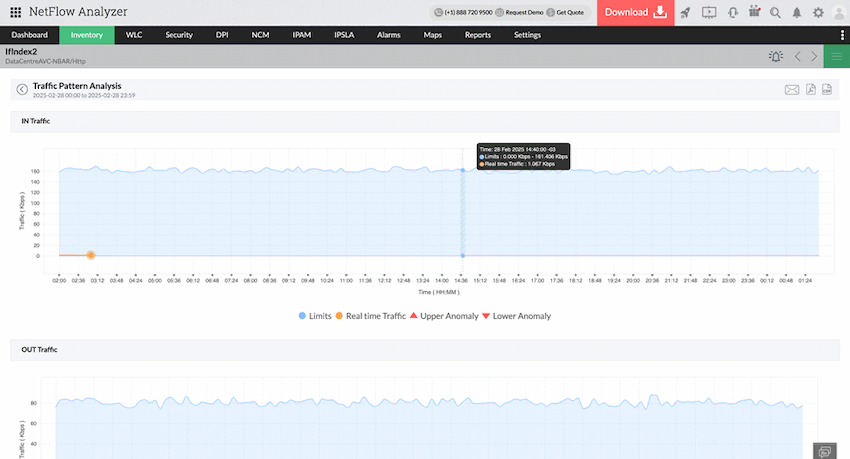
Task: Toggle Lower Anomaly legend item
Action: click(517, 316)
